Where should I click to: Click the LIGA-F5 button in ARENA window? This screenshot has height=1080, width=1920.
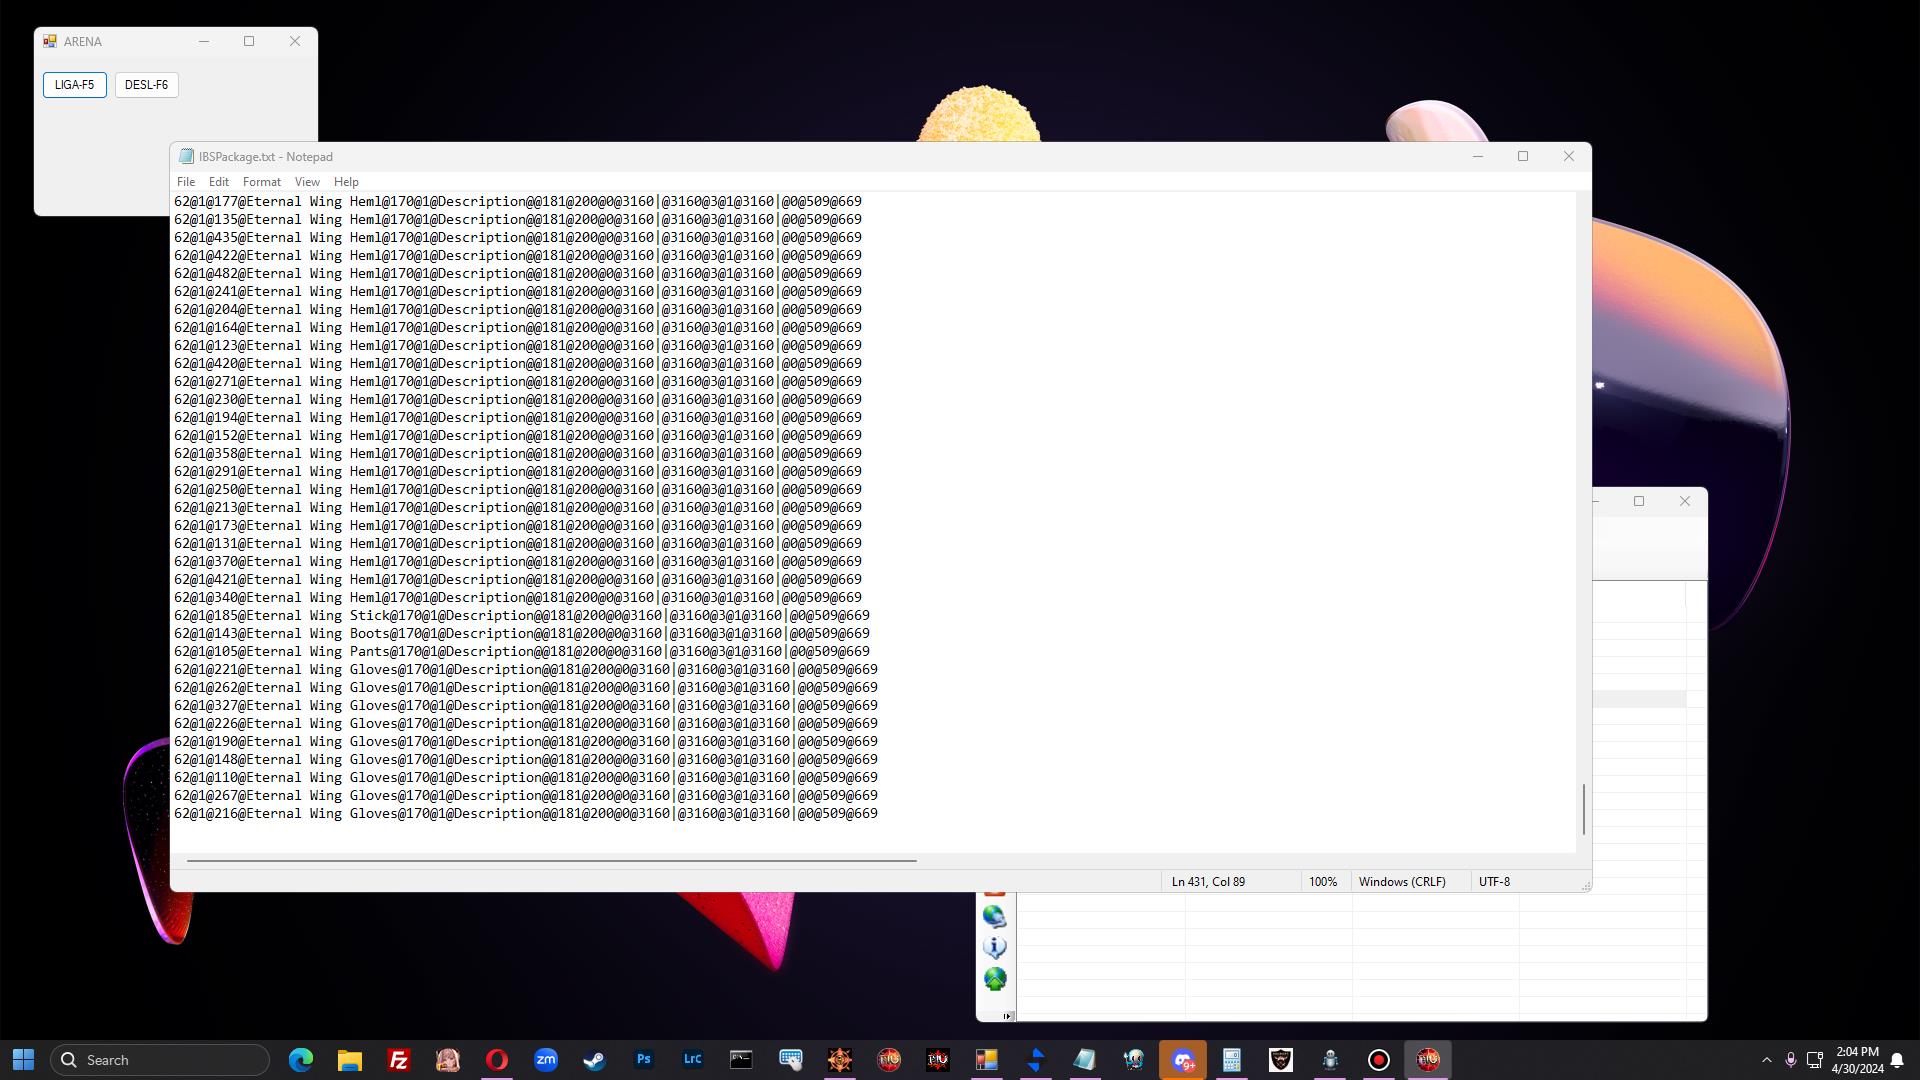75,85
